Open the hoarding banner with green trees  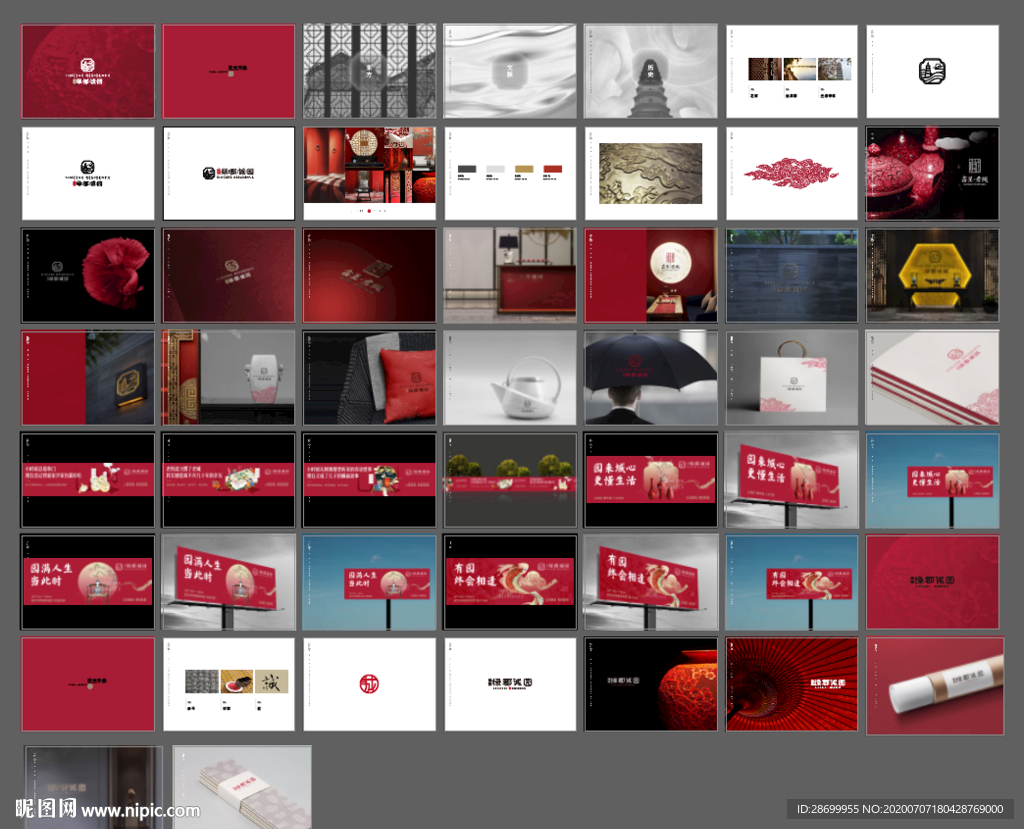click(510, 480)
